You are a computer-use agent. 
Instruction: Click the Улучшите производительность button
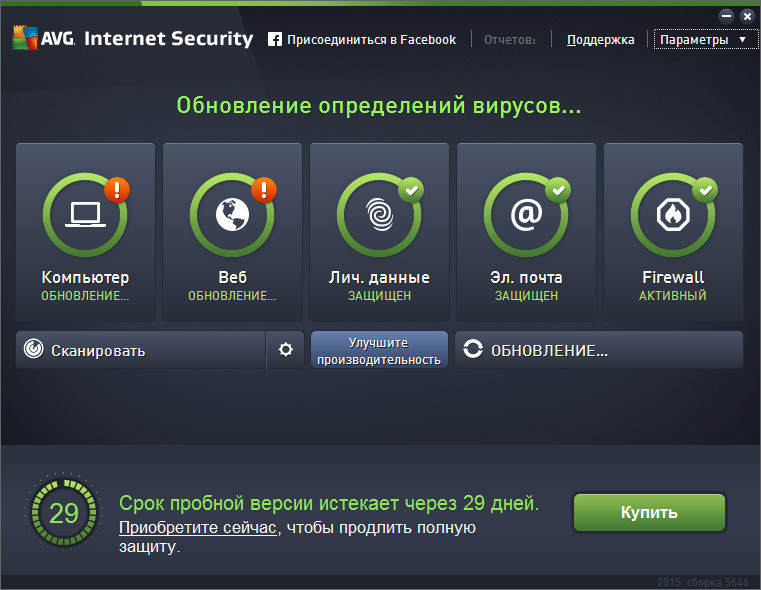pos(380,350)
